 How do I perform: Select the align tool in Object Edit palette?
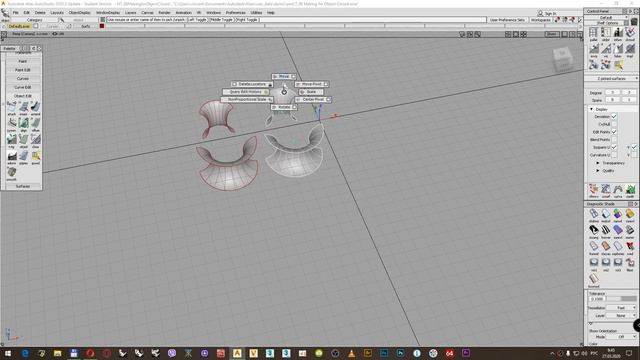(x=24, y=123)
